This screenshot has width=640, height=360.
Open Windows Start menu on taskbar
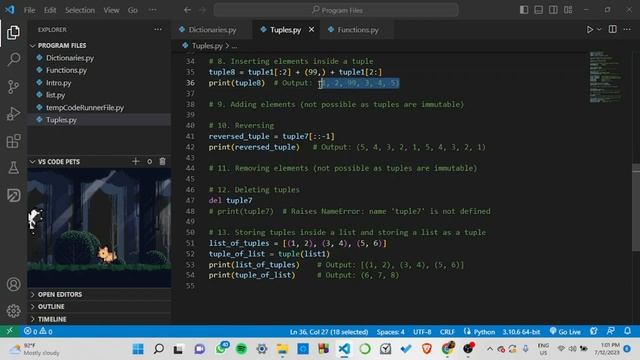click(x=138, y=349)
